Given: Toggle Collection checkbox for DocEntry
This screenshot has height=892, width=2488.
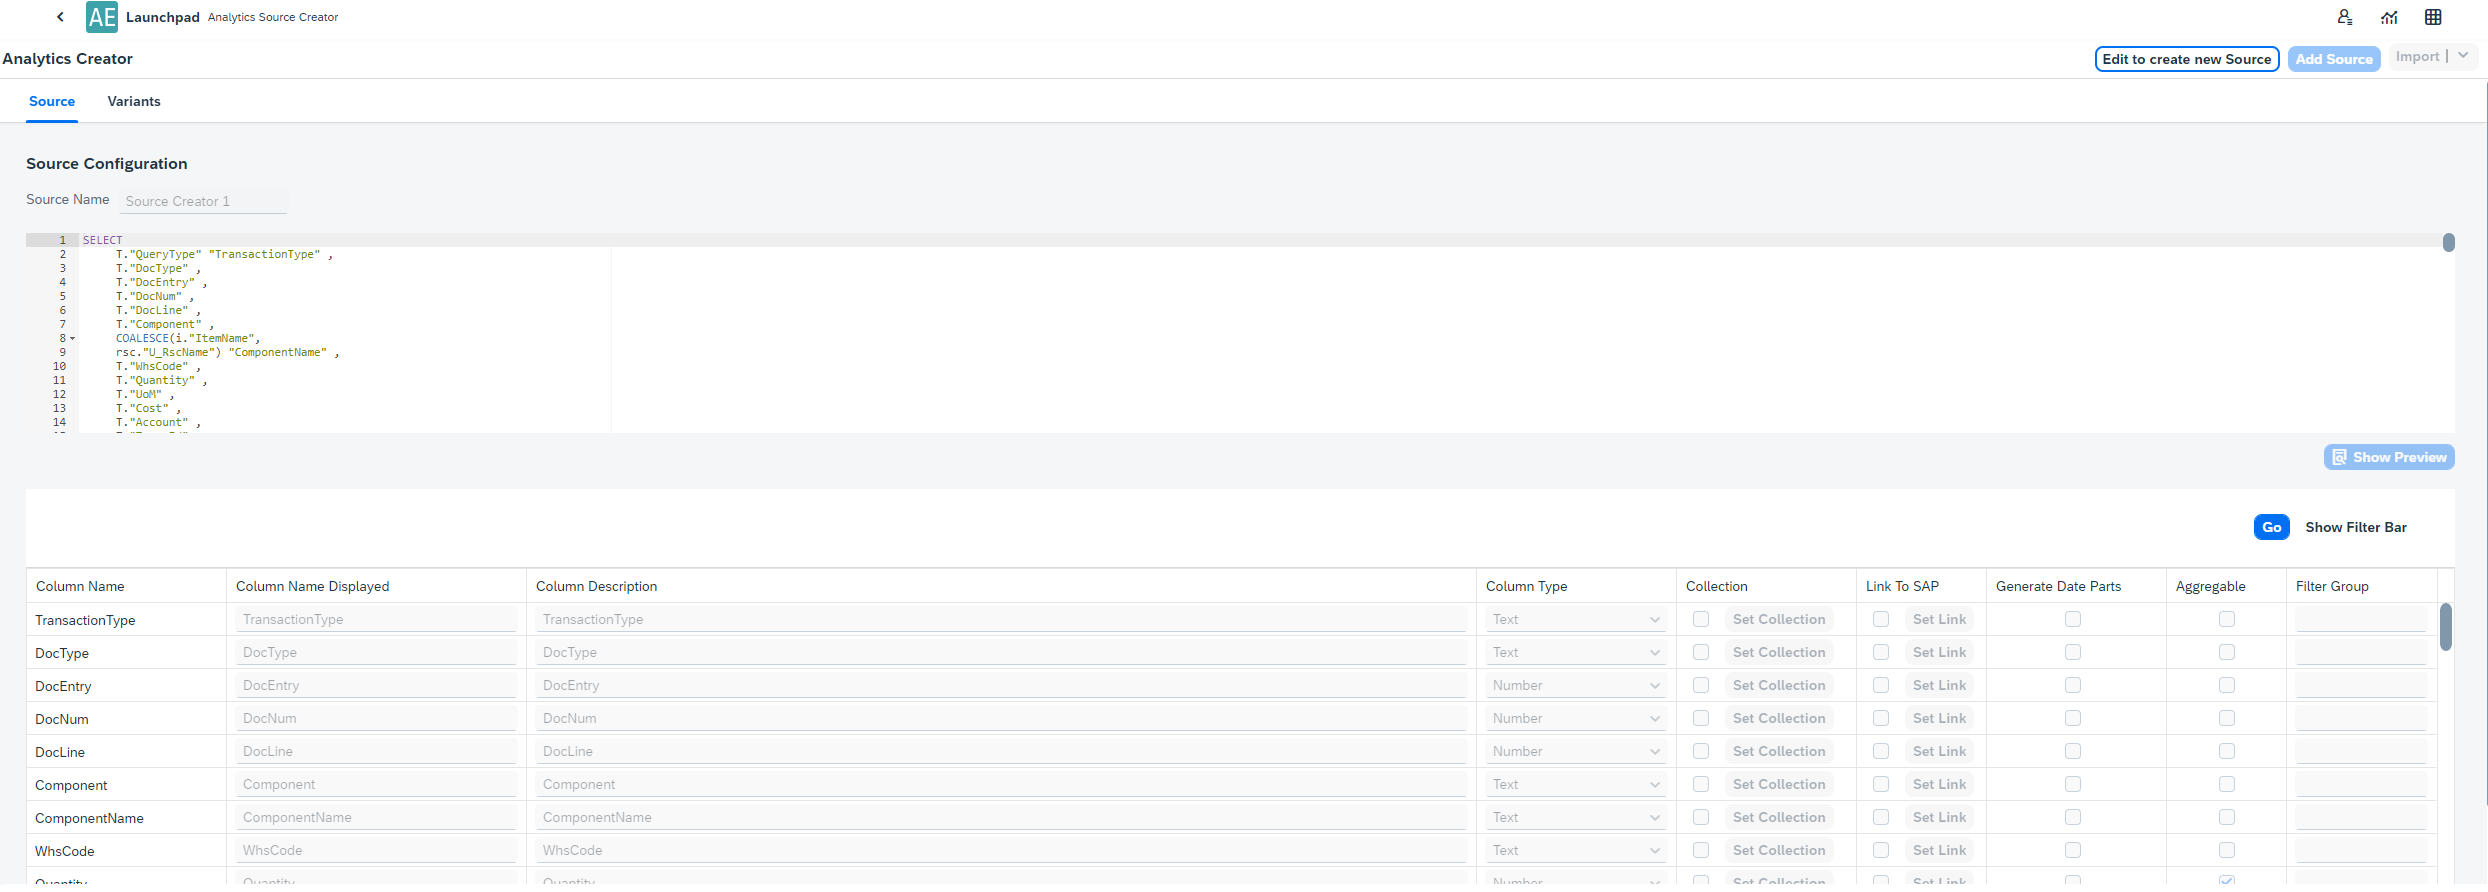Looking at the screenshot, I should coord(1701,686).
